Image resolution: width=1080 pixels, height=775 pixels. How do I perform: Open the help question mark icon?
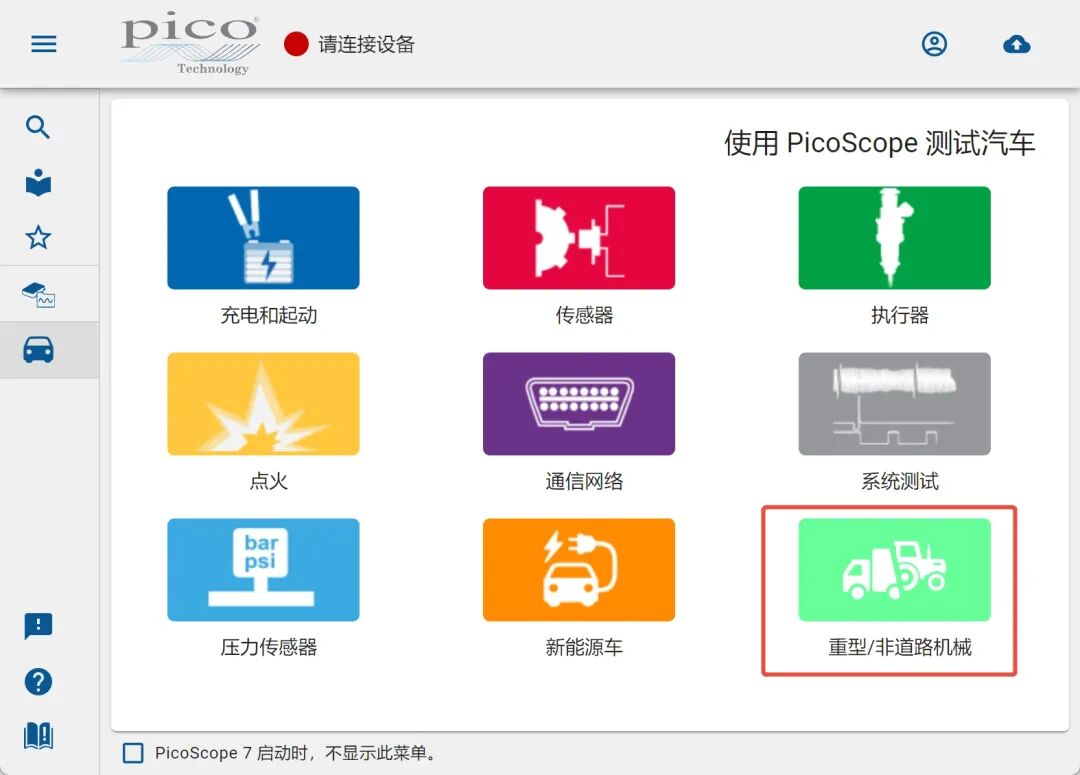pos(38,682)
